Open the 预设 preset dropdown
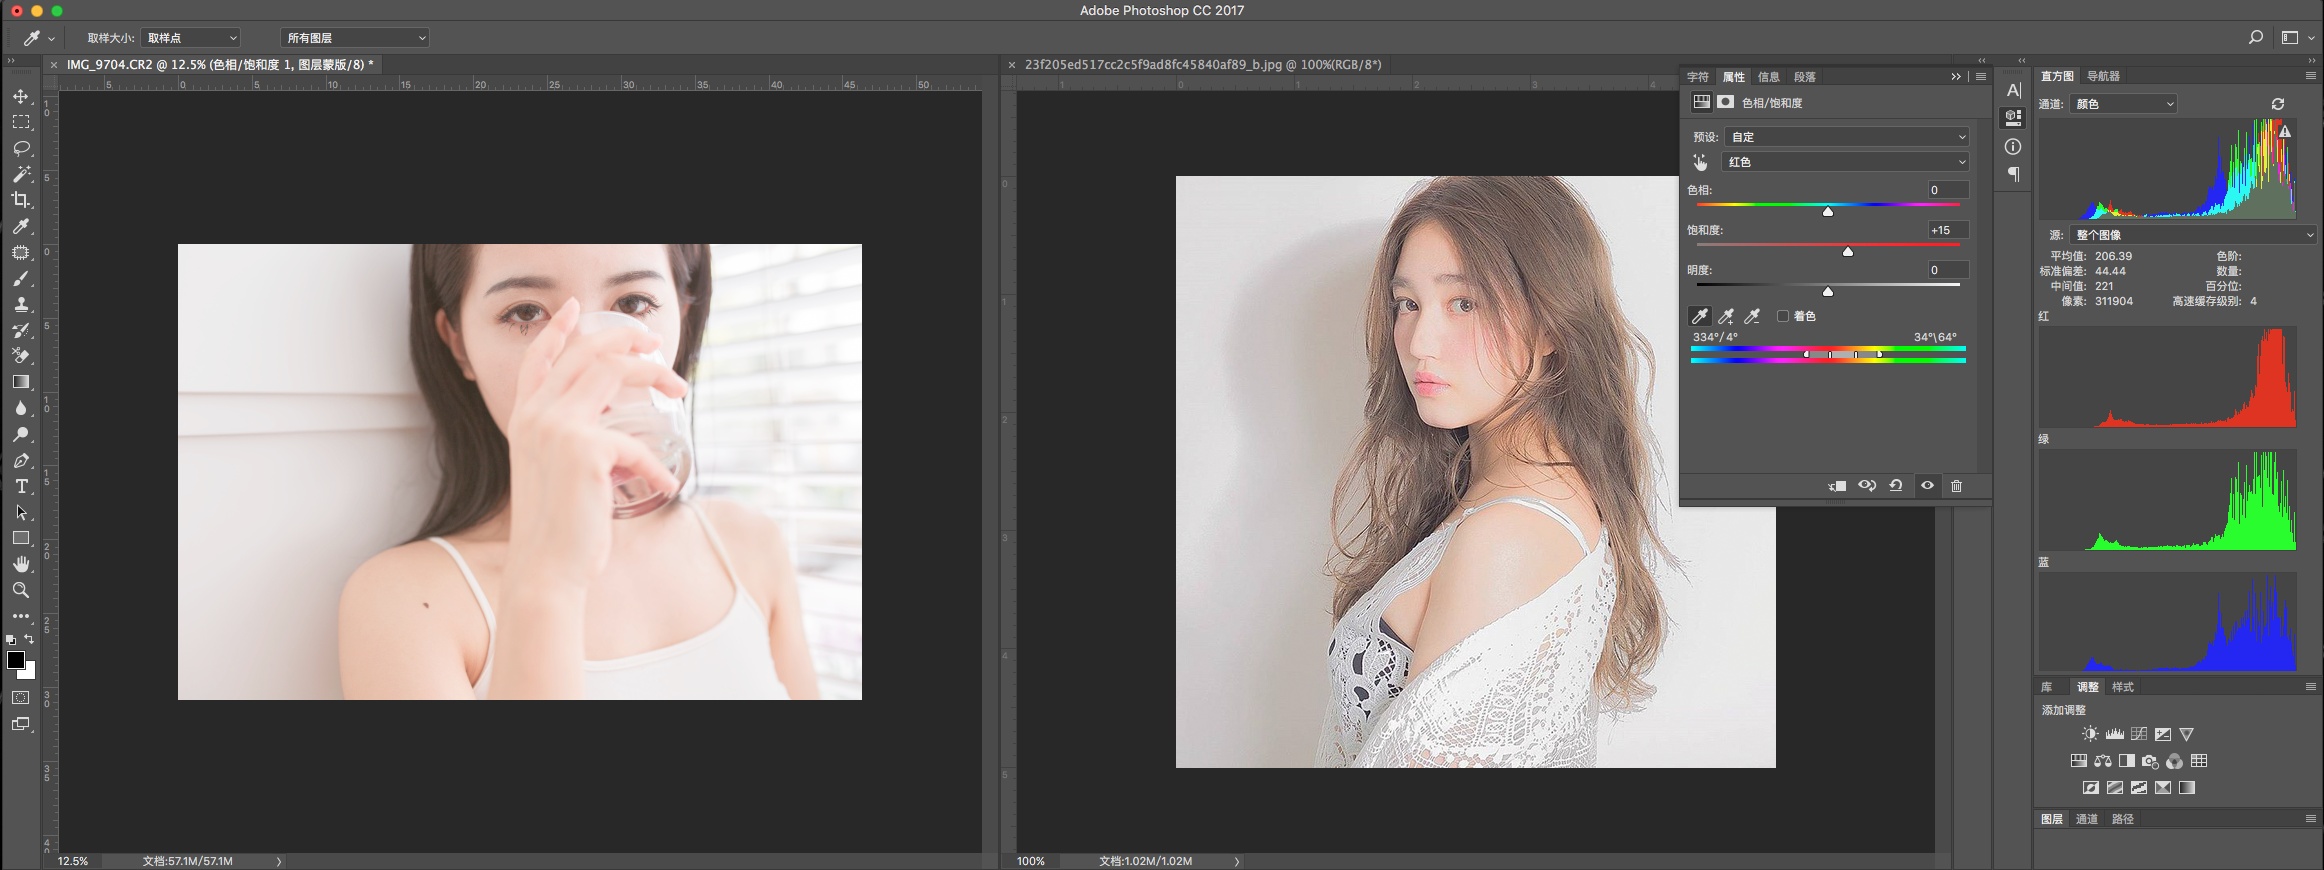Viewport: 2324px width, 870px height. (x=1847, y=137)
